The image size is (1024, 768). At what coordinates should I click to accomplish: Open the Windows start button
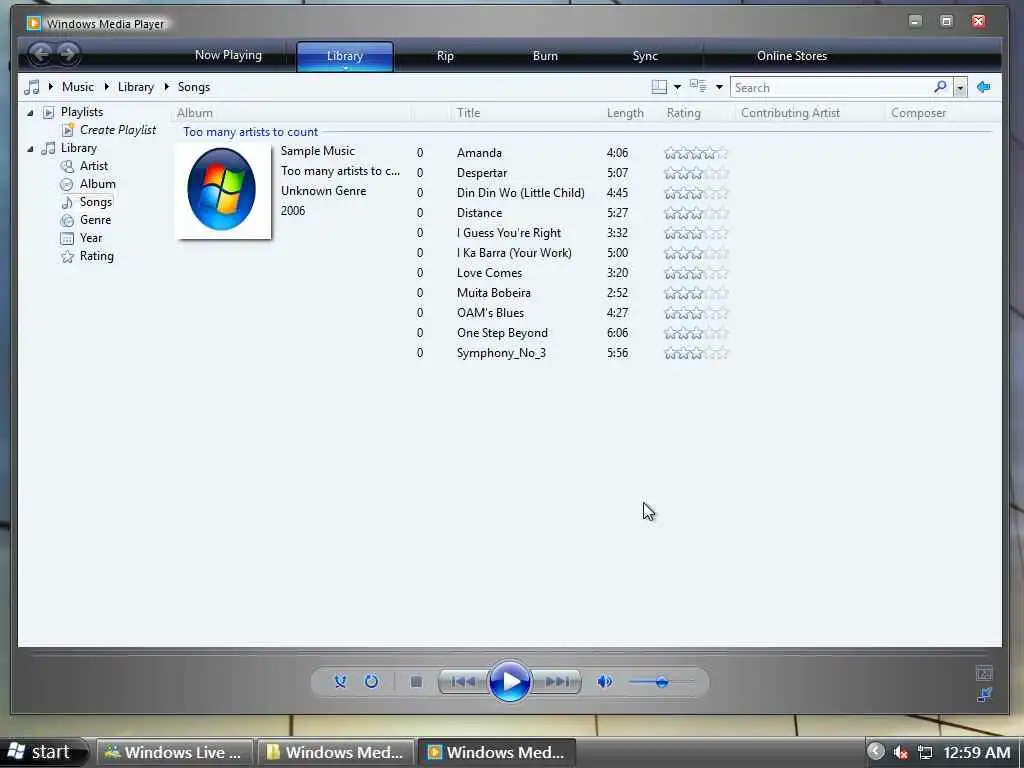(x=43, y=752)
